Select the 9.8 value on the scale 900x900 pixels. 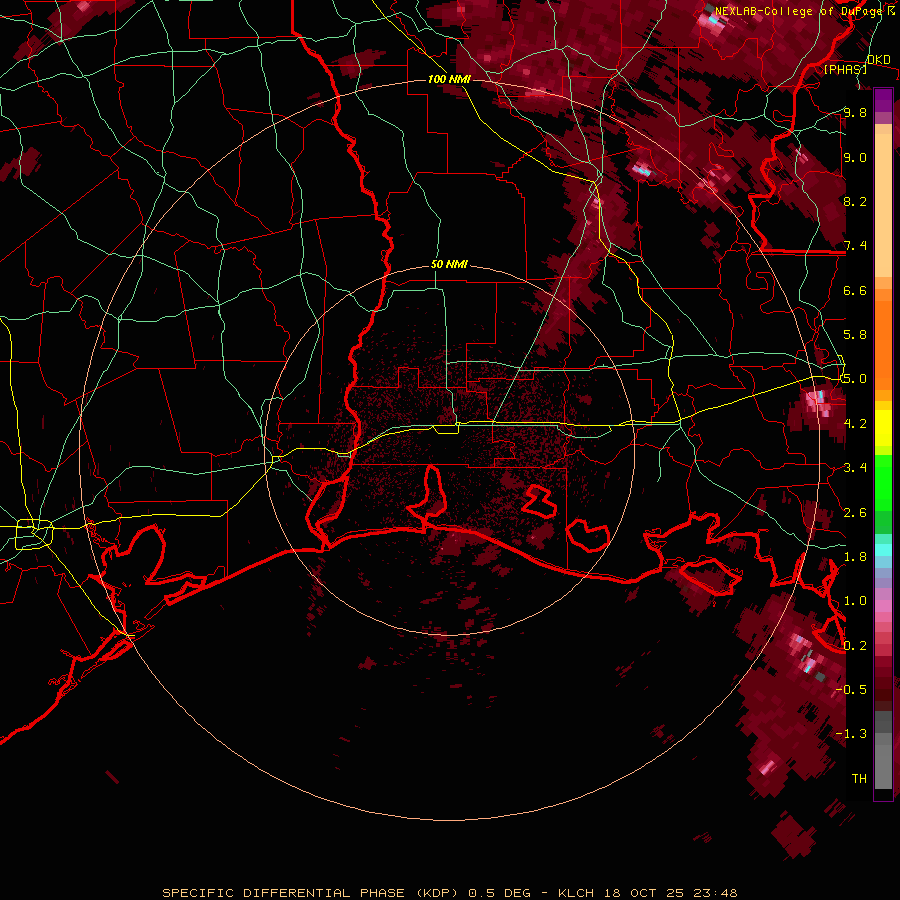pos(855,112)
